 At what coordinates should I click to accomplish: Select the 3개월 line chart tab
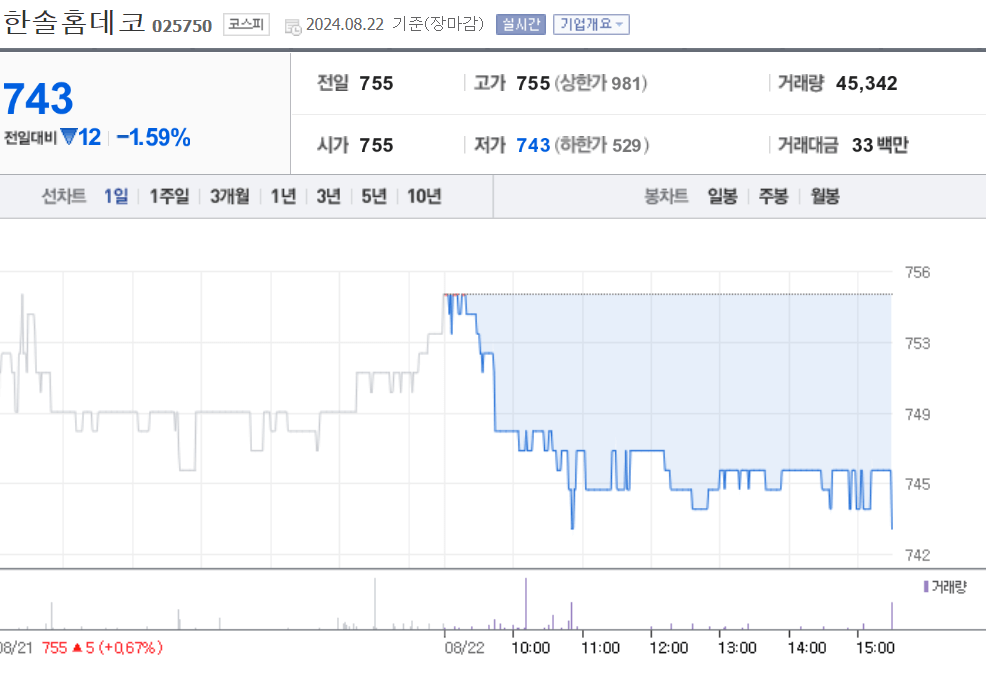(230, 196)
